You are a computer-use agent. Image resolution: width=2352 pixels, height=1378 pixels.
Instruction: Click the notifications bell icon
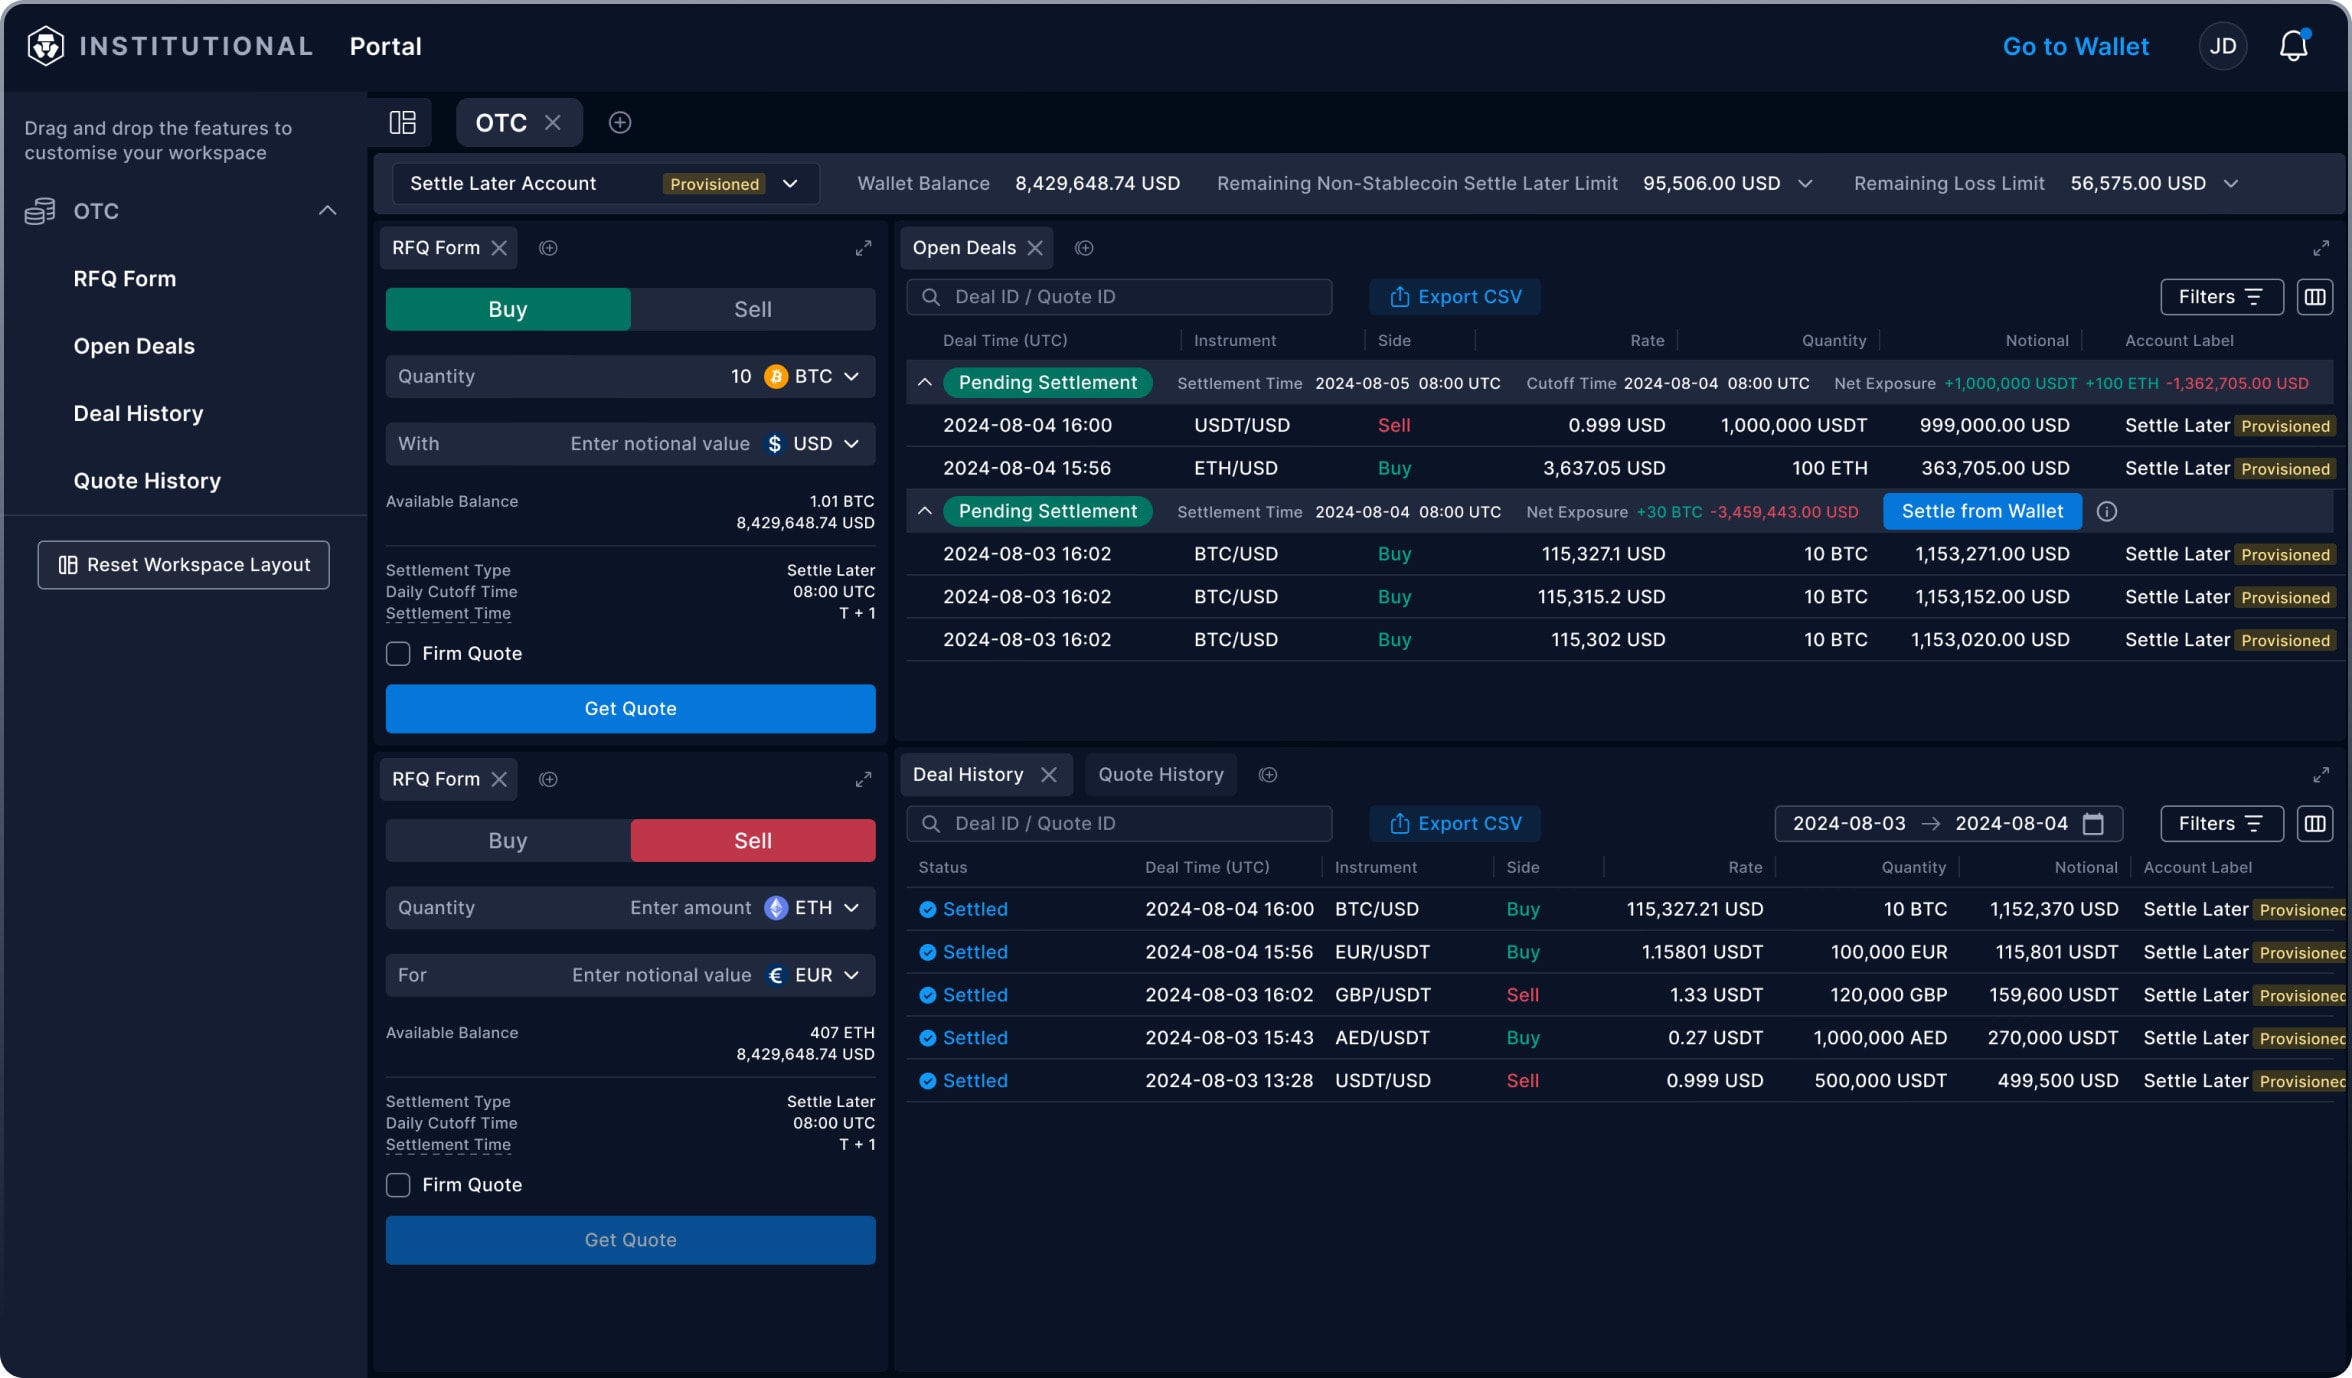pyautogui.click(x=2292, y=45)
